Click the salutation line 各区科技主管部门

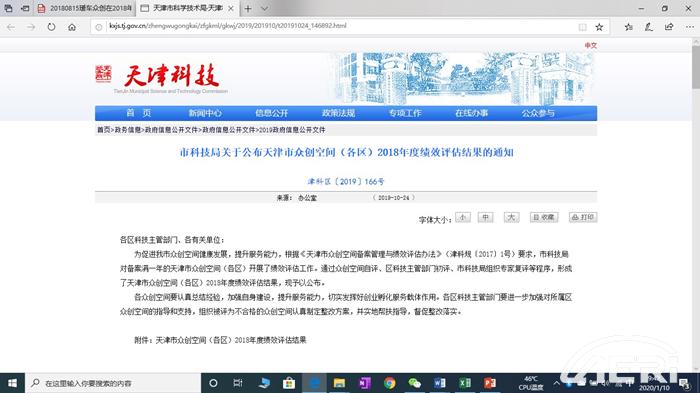(172, 240)
